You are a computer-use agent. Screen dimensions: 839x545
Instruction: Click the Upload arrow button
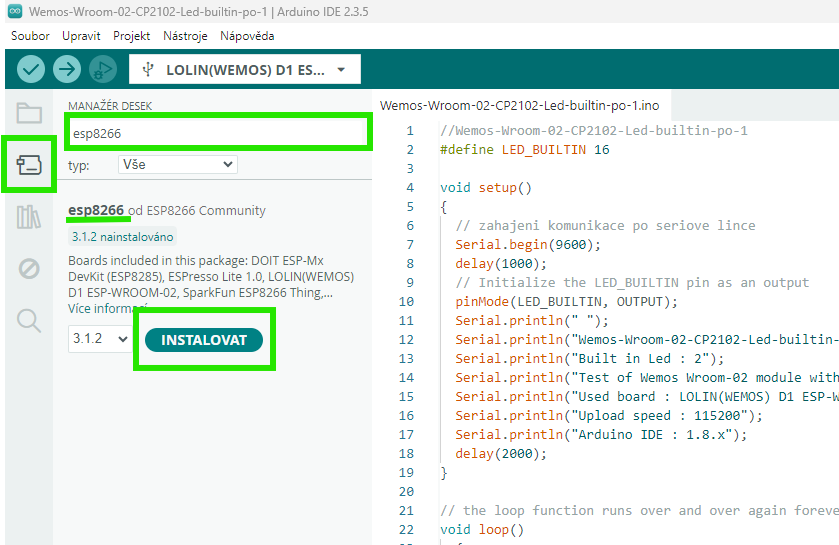click(x=67, y=69)
